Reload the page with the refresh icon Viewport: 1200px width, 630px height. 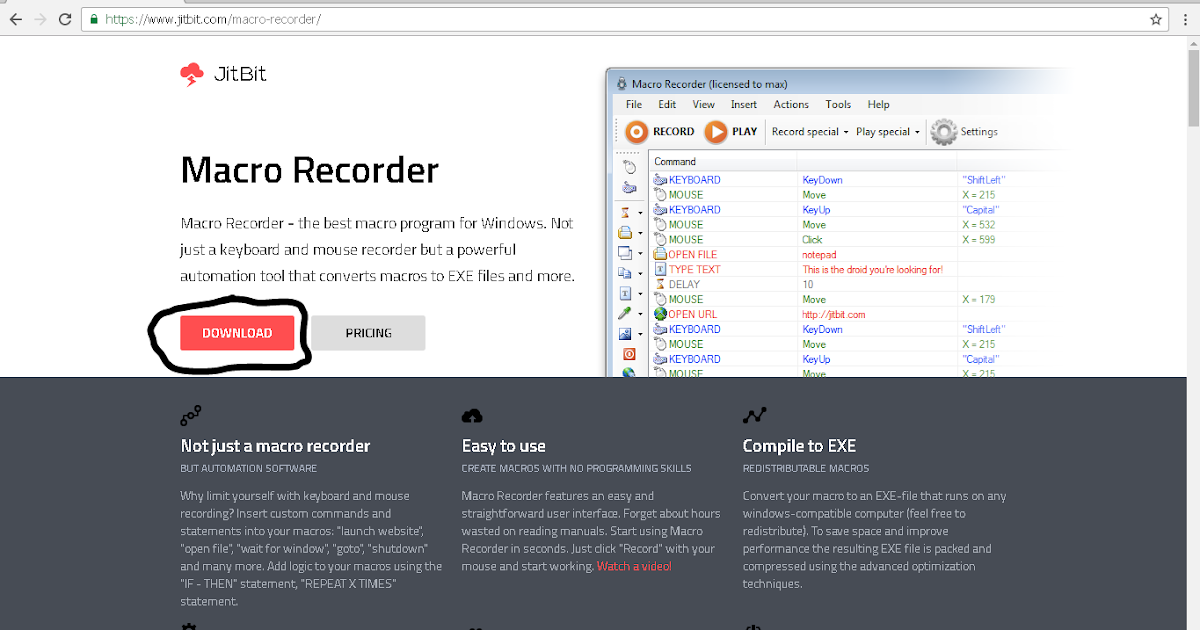[65, 19]
